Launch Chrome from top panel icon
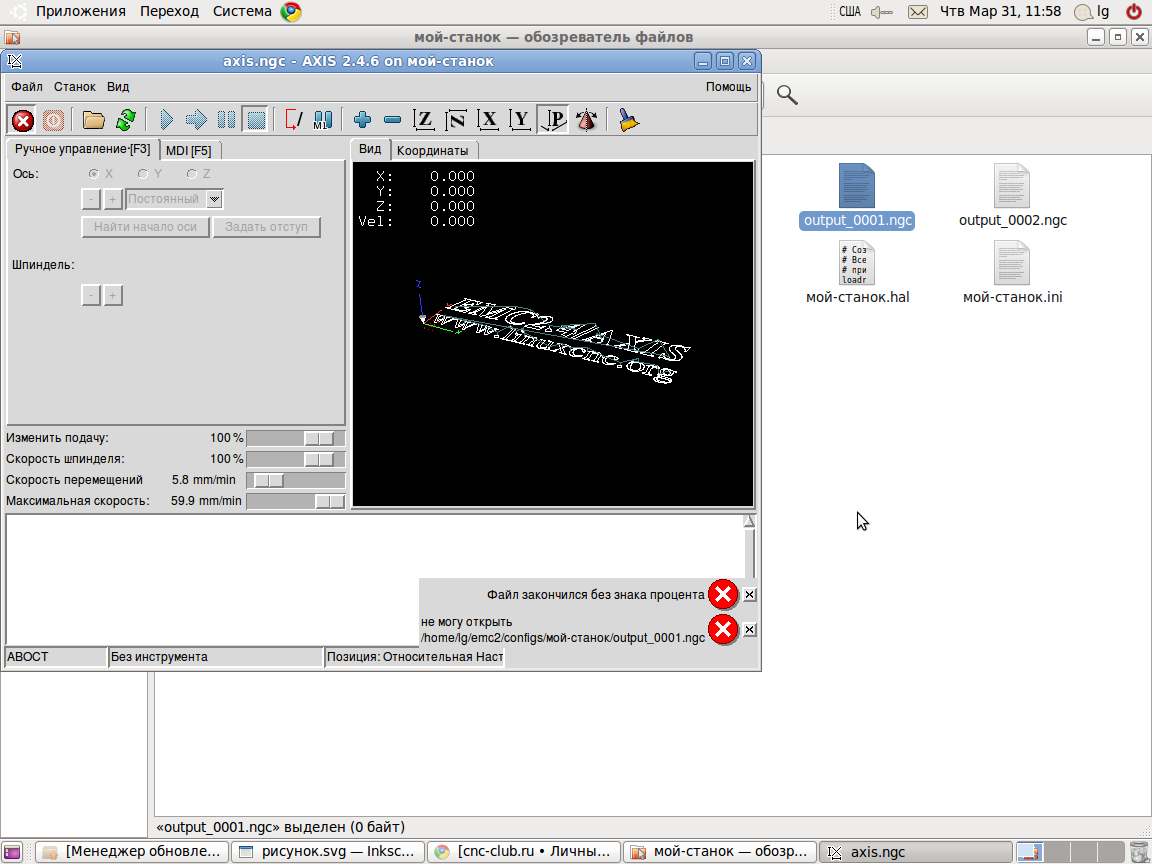The height and width of the screenshot is (864, 1152). [291, 11]
